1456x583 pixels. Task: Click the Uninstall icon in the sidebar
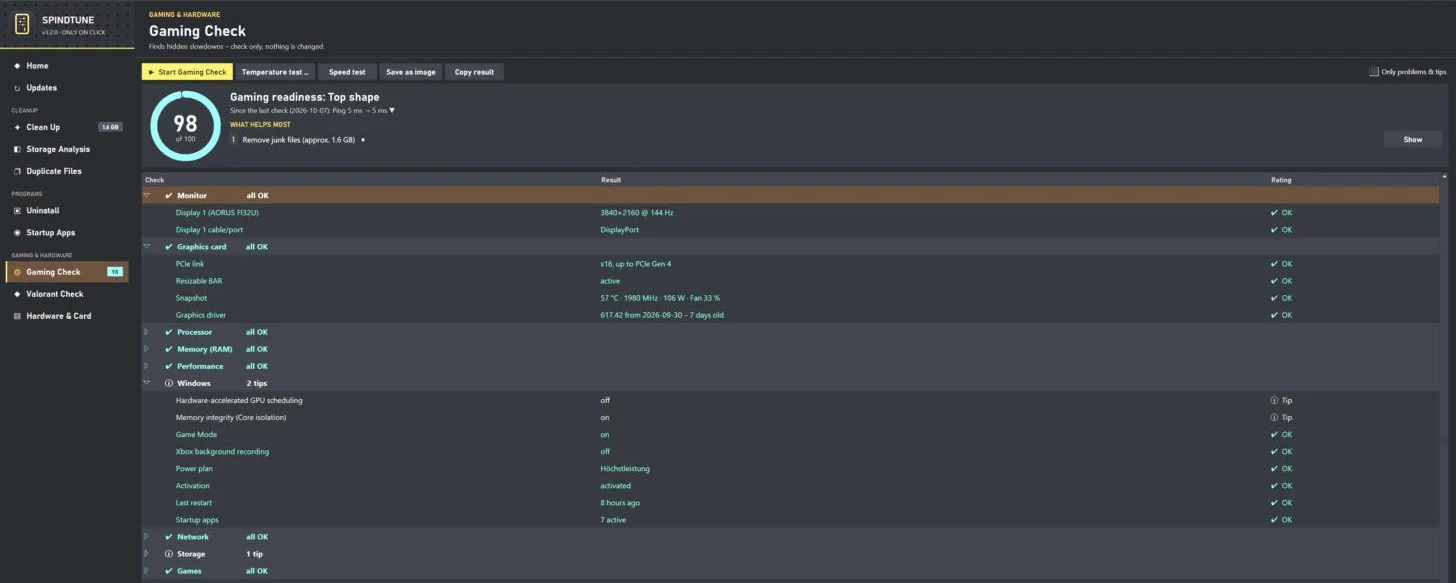click(x=17, y=211)
